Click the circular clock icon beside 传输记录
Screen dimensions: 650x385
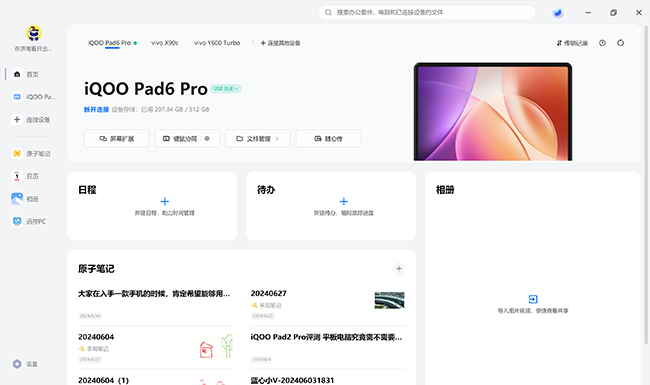(x=602, y=43)
